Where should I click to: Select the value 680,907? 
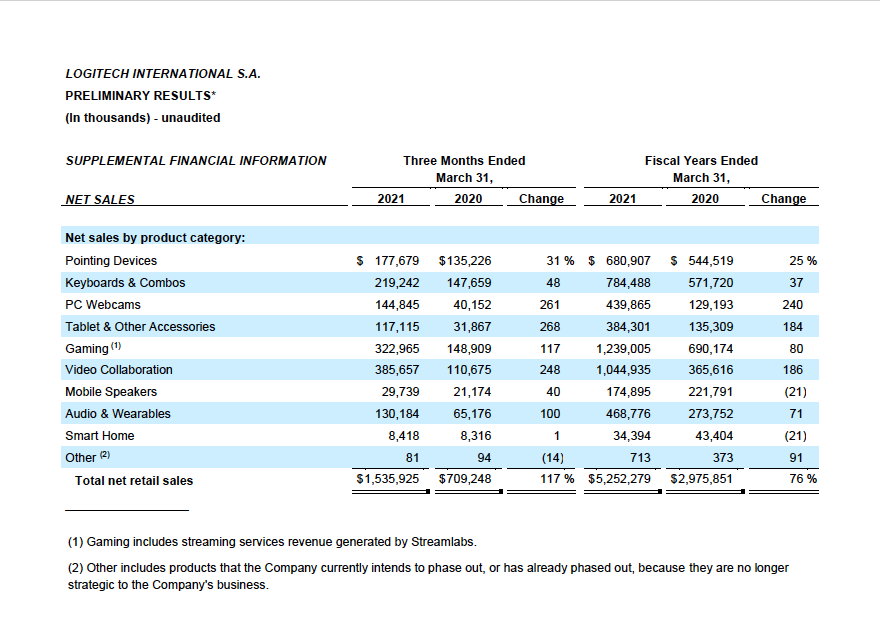click(x=628, y=261)
